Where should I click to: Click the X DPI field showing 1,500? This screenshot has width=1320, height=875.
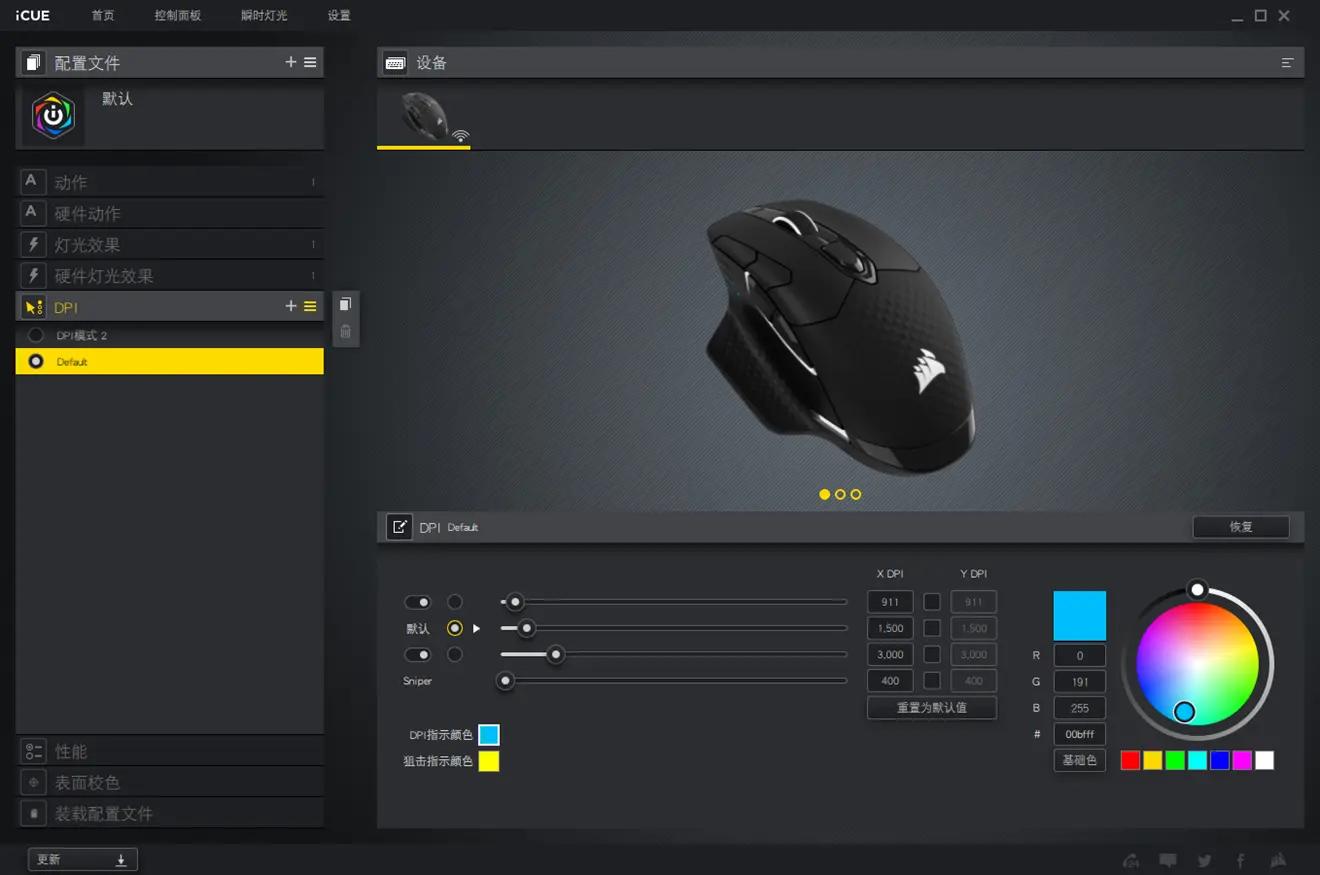[890, 628]
